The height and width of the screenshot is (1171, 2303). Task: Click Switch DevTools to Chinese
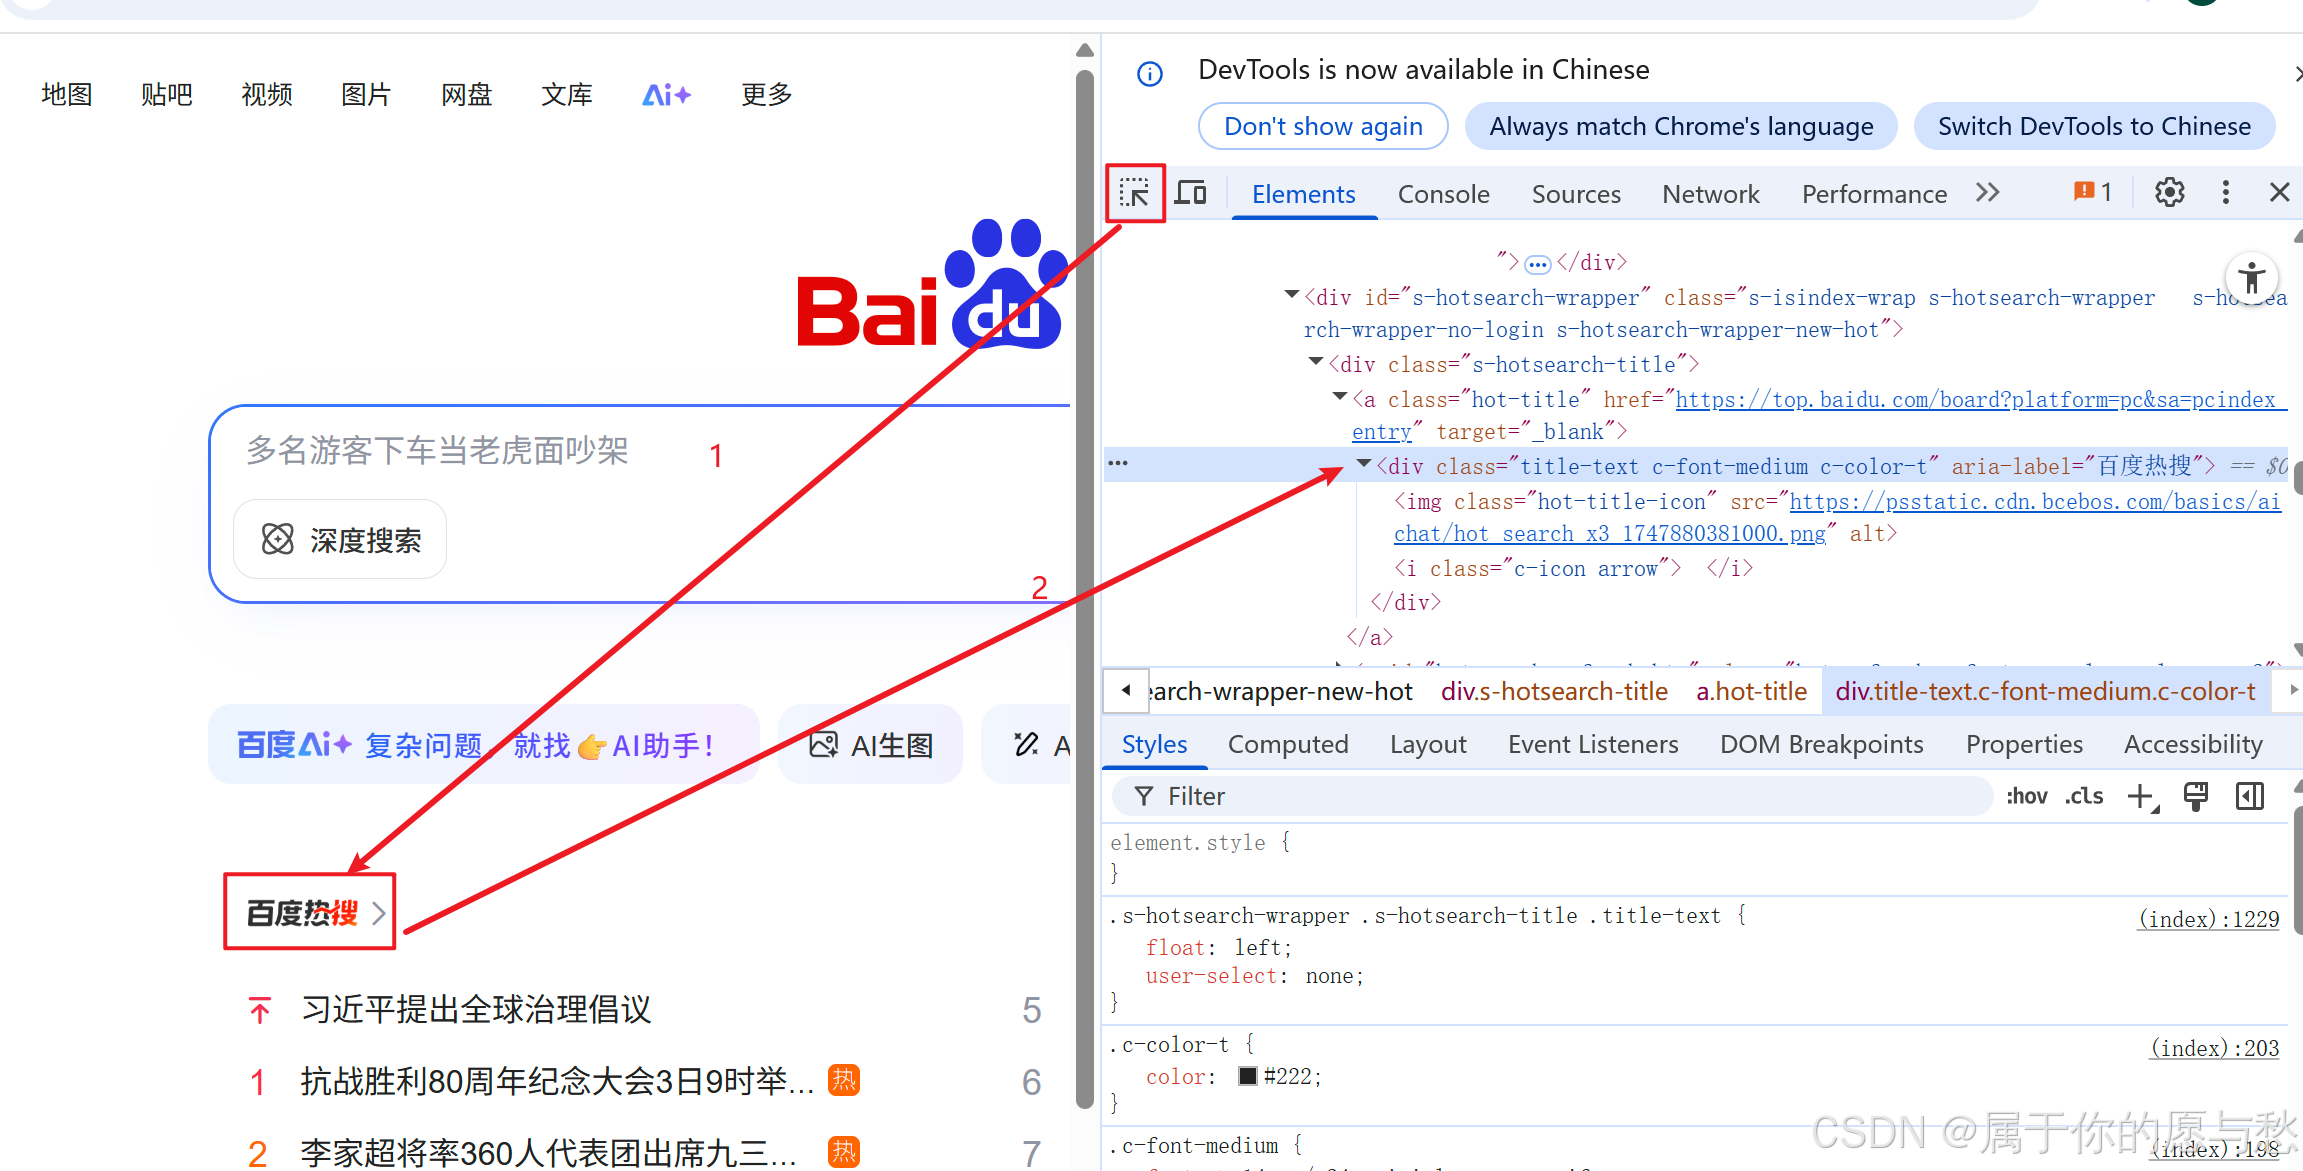2094,126
